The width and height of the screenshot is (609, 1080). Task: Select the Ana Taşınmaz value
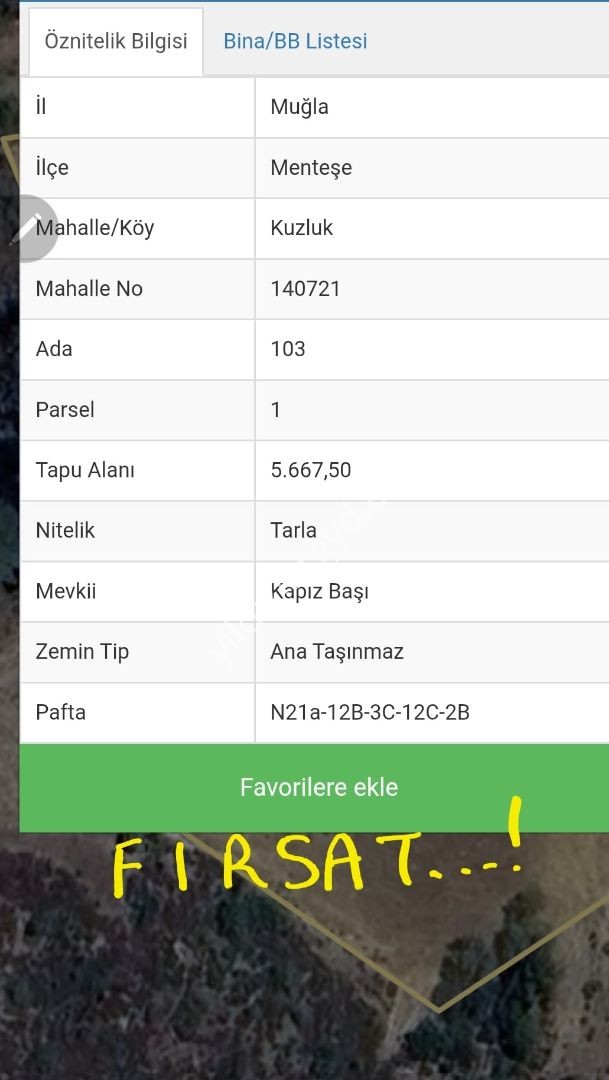337,652
